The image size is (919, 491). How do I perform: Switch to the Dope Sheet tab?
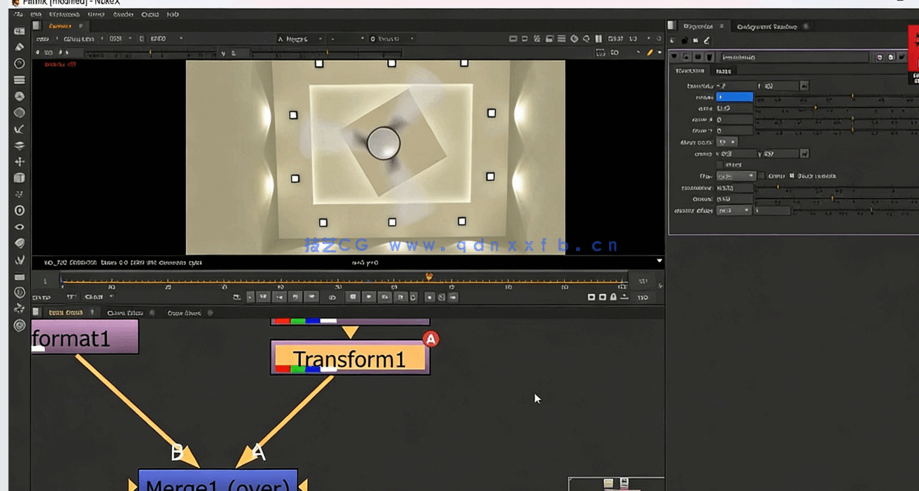pos(184,313)
